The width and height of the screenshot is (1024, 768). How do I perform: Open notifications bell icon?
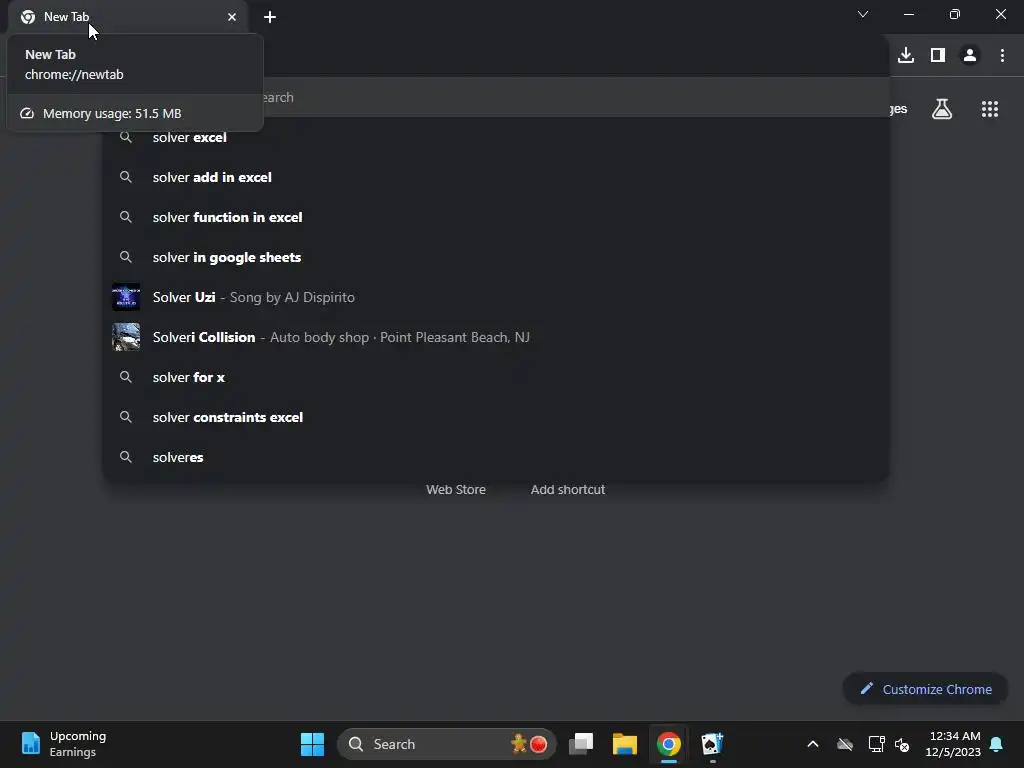pos(997,744)
